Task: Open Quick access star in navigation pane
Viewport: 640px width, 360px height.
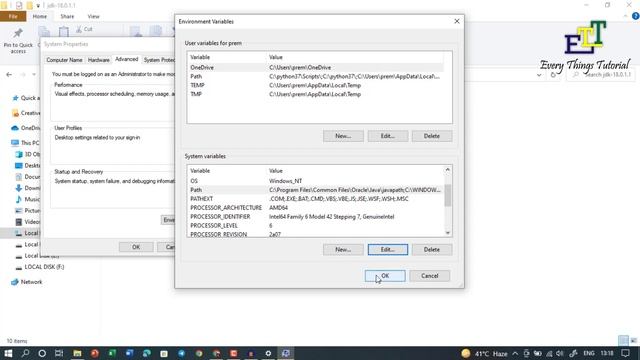Action: 16,98
